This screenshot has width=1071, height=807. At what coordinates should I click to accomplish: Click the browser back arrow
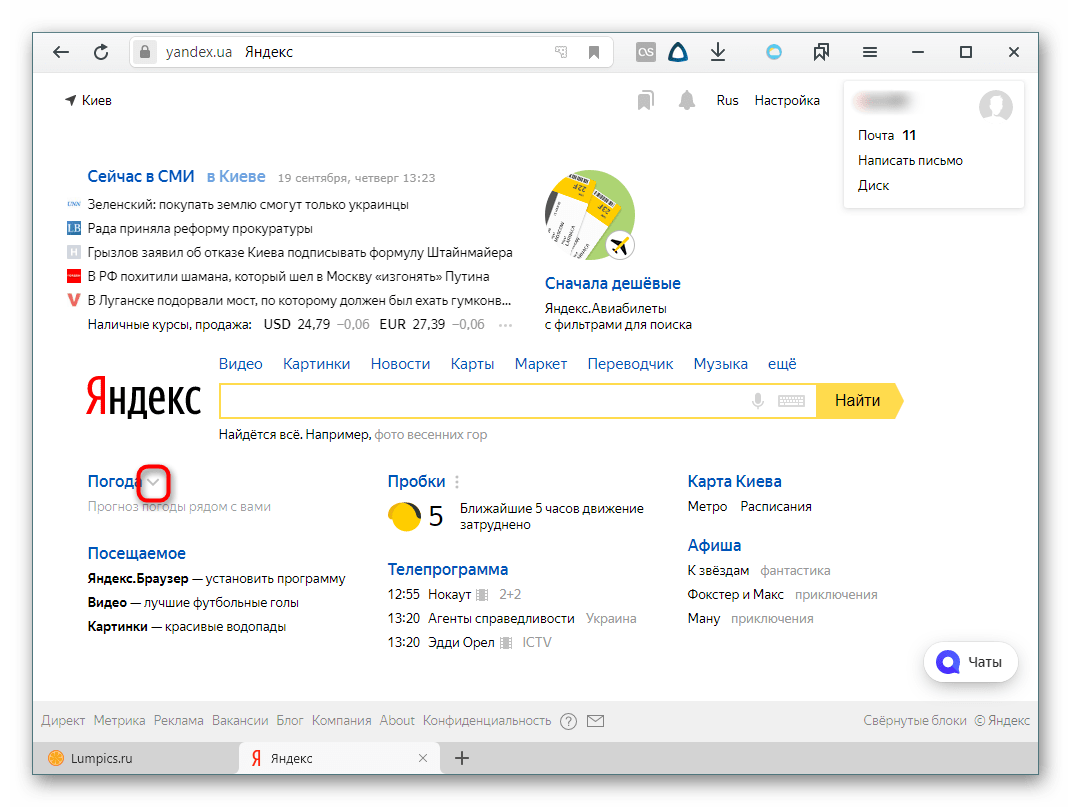[x=61, y=53]
